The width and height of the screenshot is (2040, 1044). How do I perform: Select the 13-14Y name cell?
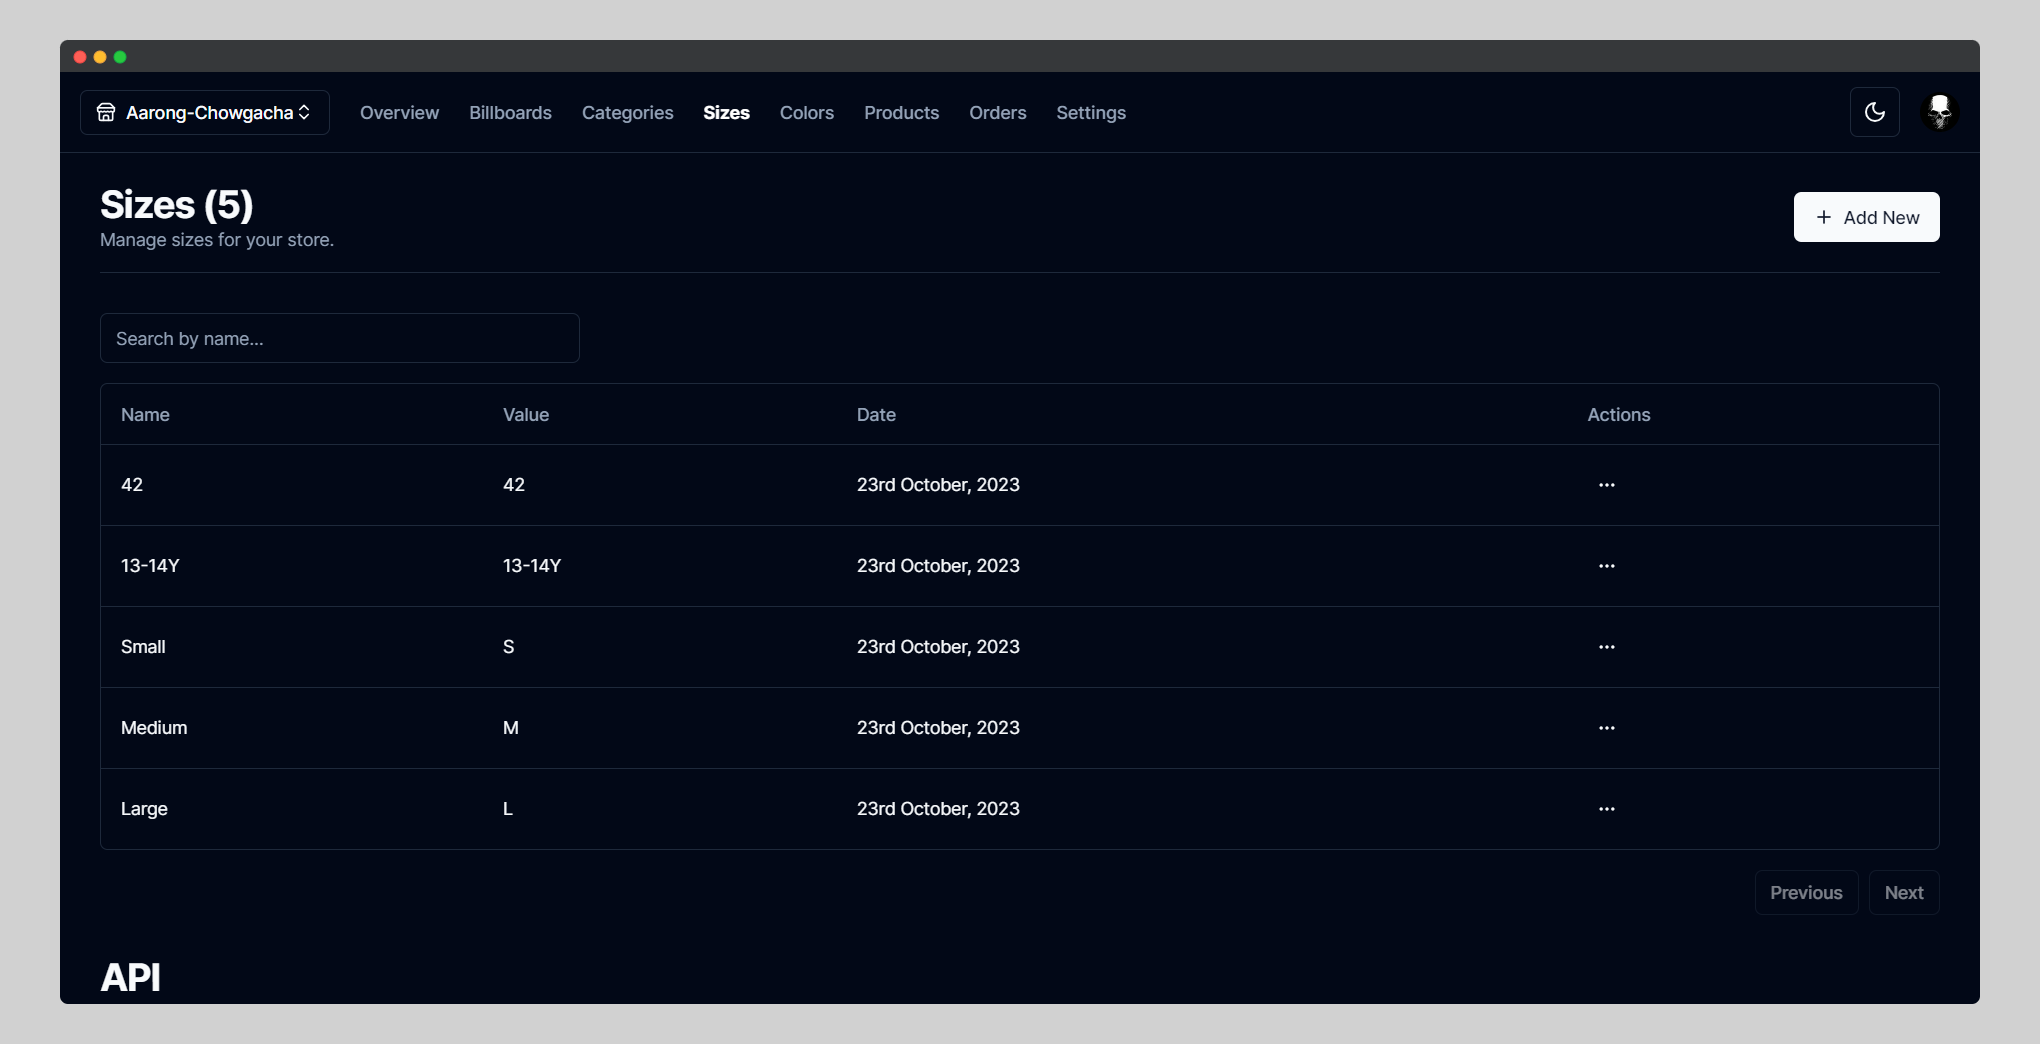[150, 566]
